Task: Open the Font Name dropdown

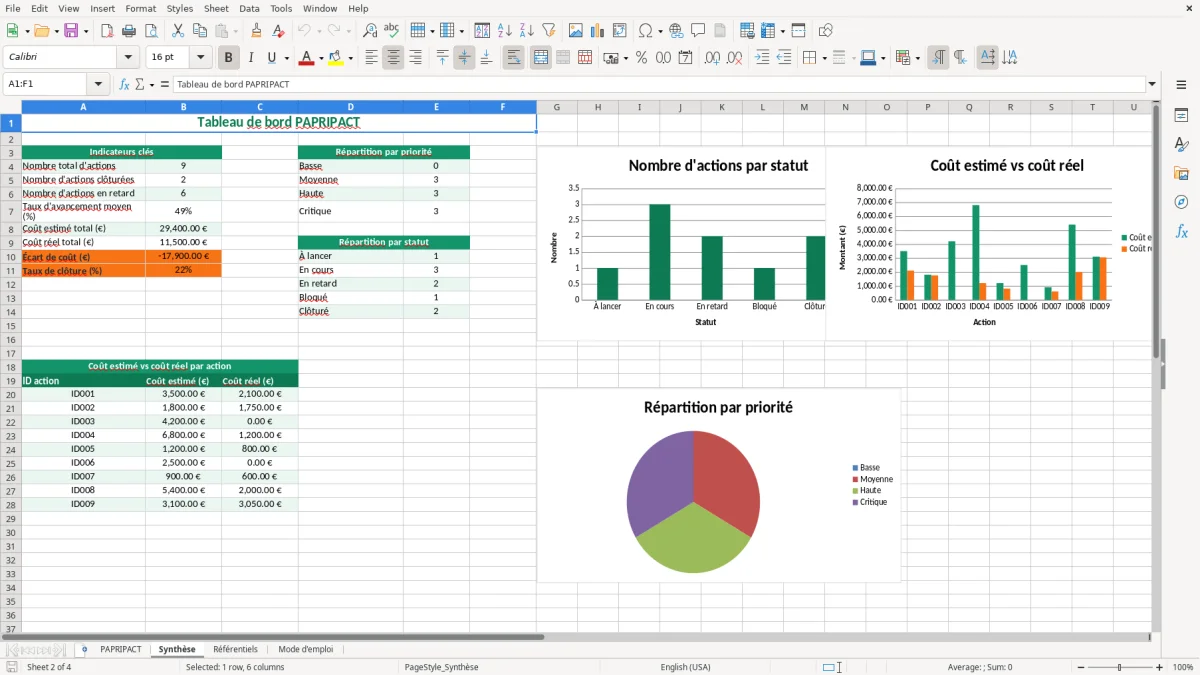Action: tap(128, 58)
